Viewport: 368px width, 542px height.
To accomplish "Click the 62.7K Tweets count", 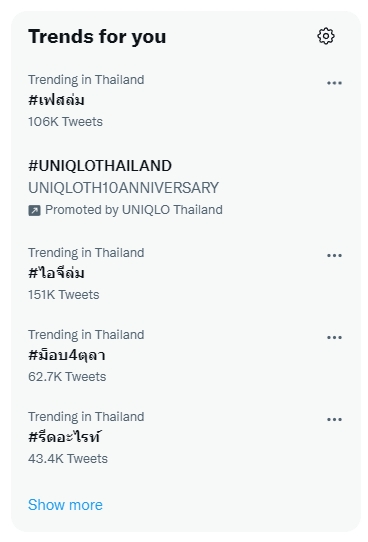I will click(67, 376).
